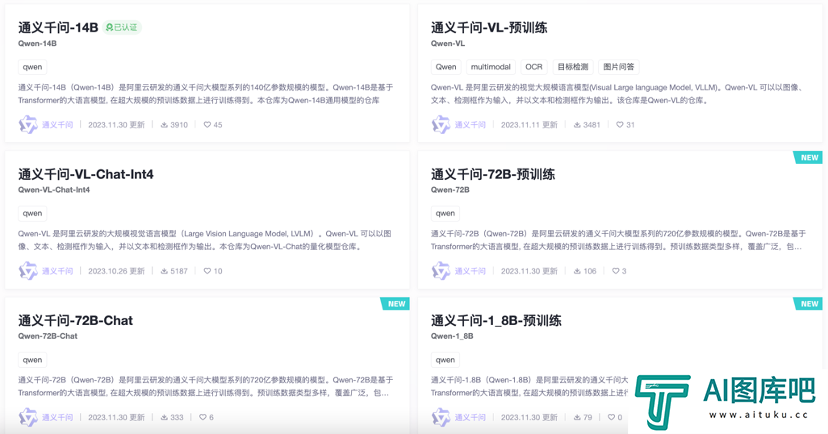Viewport: 828px width, 434px height.
Task: Select the OCR tag
Action: 534,67
